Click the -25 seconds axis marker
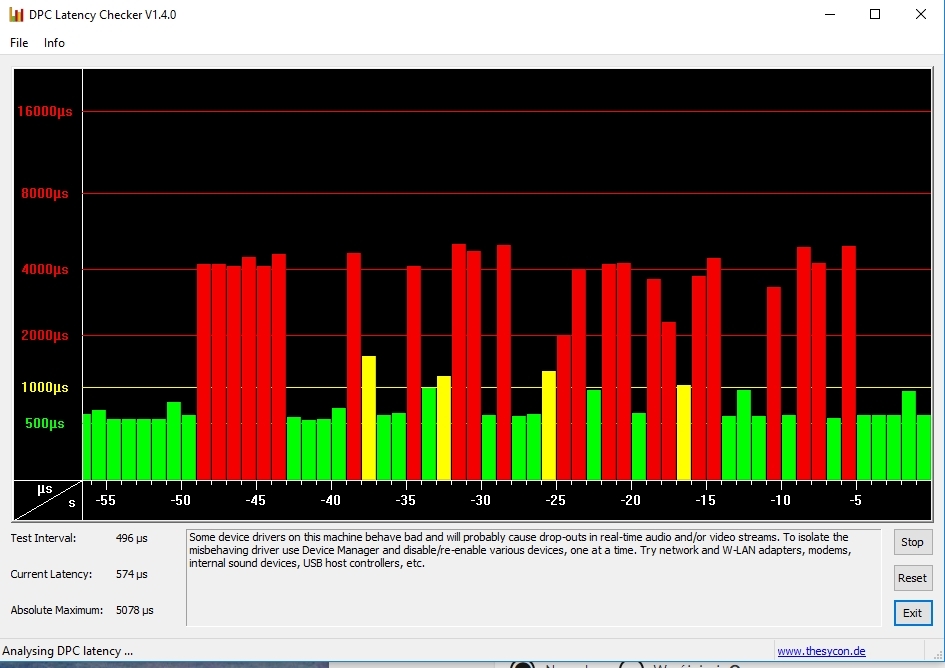The width and height of the screenshot is (945, 668). 555,500
